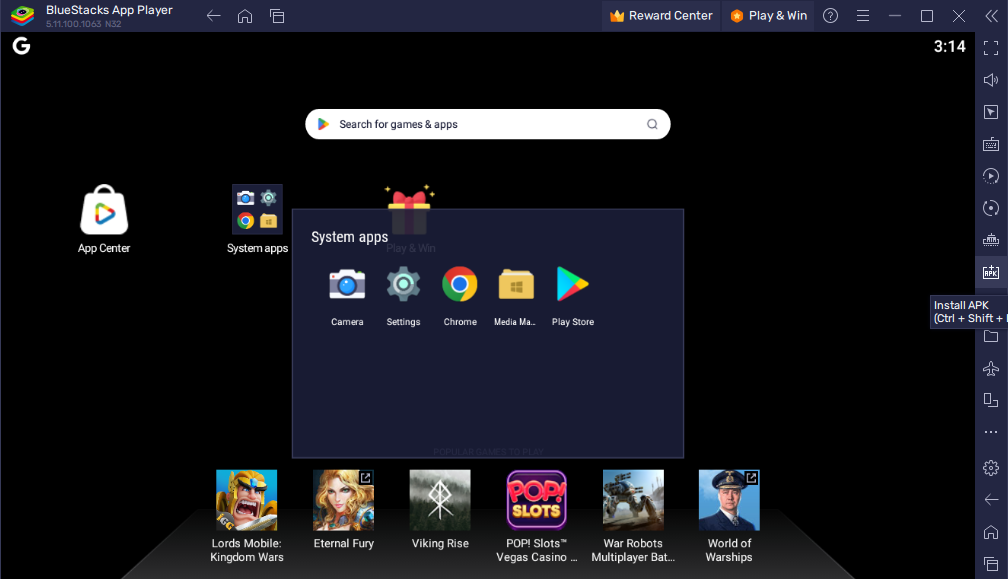Click the cursor lock icon in the sidebar

pyautogui.click(x=991, y=112)
